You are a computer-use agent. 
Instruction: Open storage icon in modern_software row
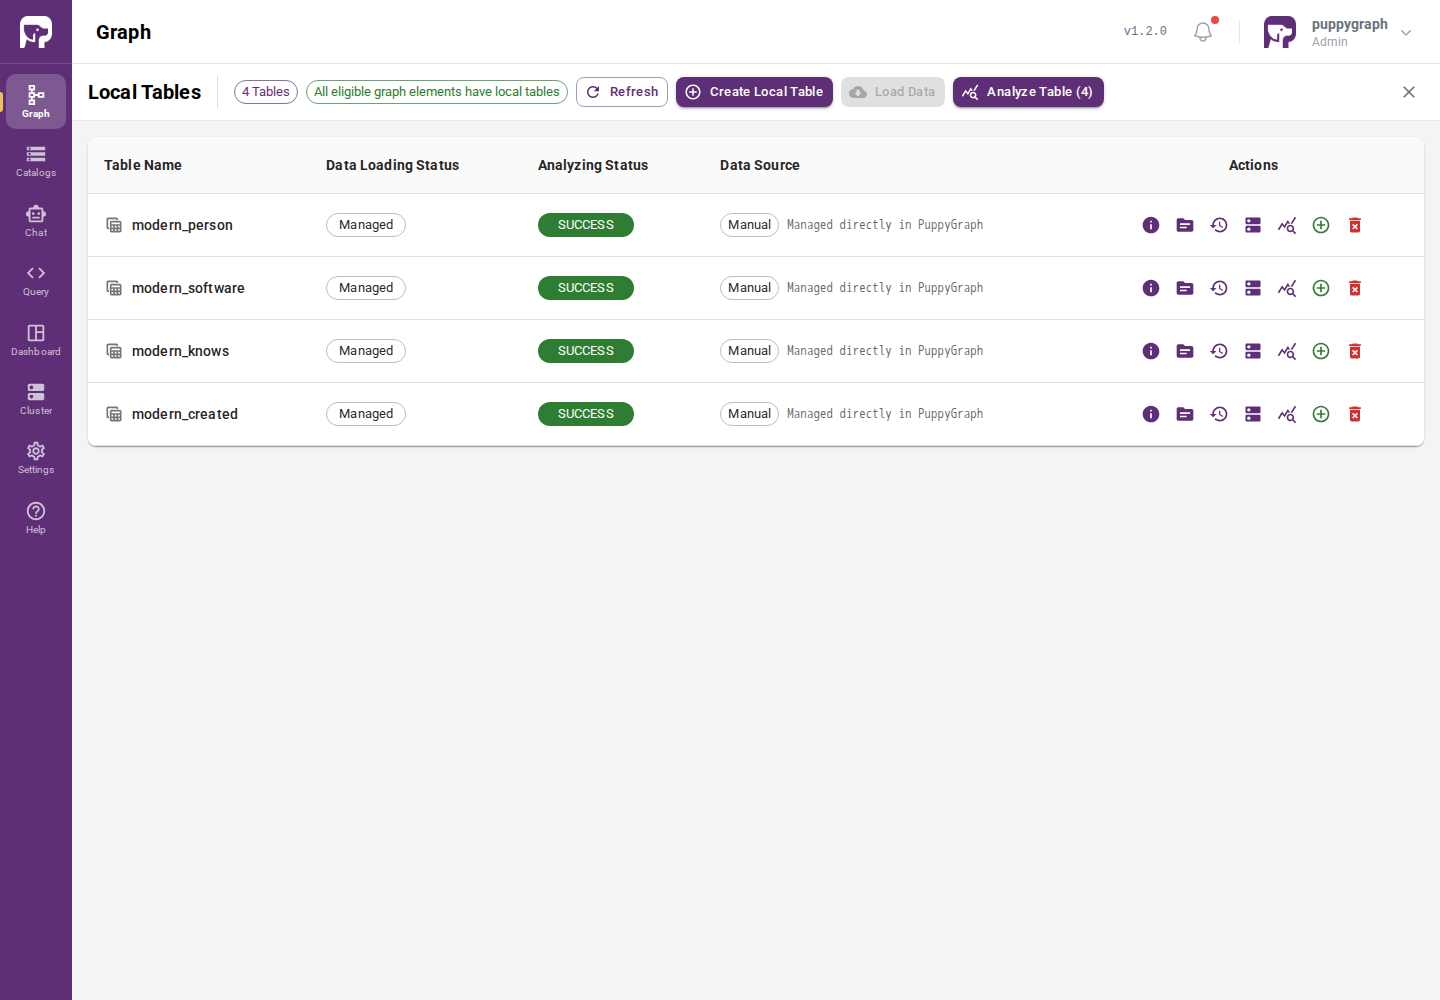[x=1253, y=288]
